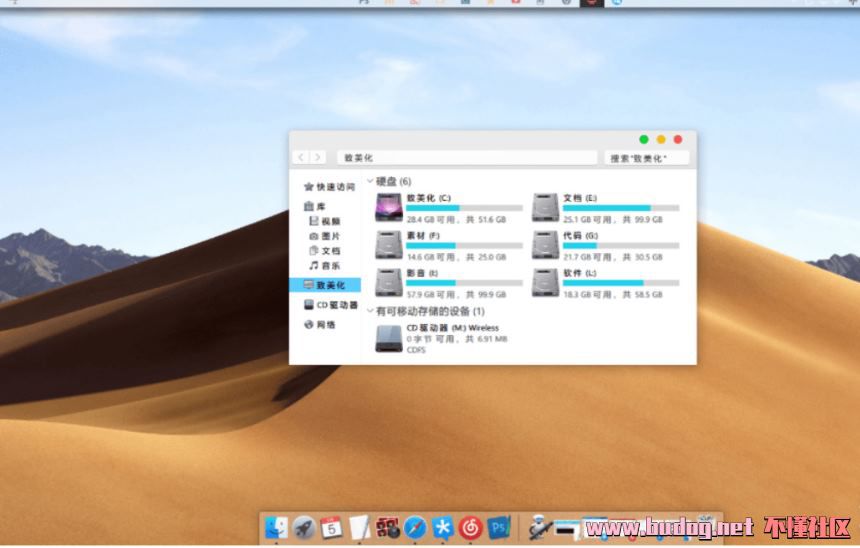Open Launchpad rocket icon in dock
860x548 pixels.
(x=304, y=527)
